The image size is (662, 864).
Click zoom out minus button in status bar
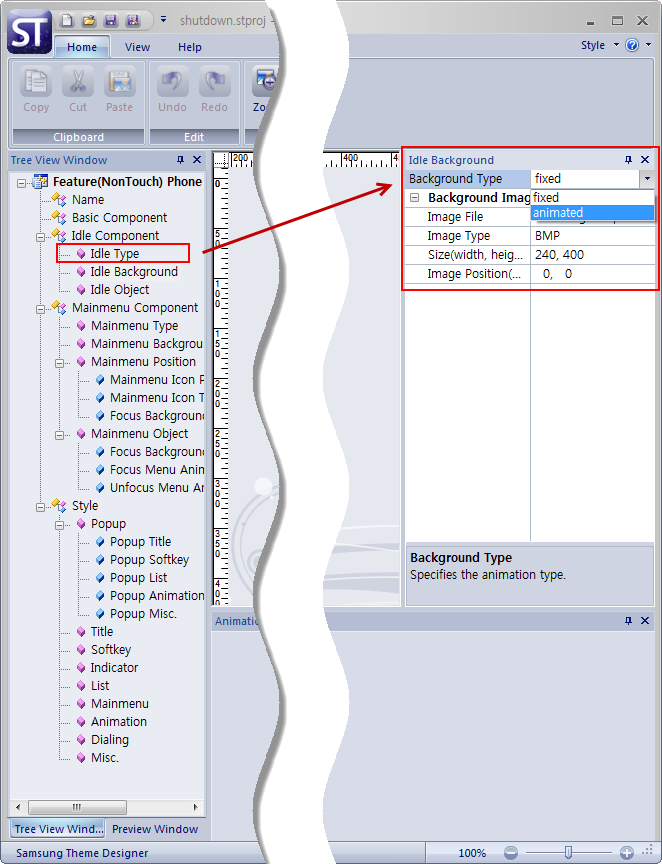click(x=510, y=853)
